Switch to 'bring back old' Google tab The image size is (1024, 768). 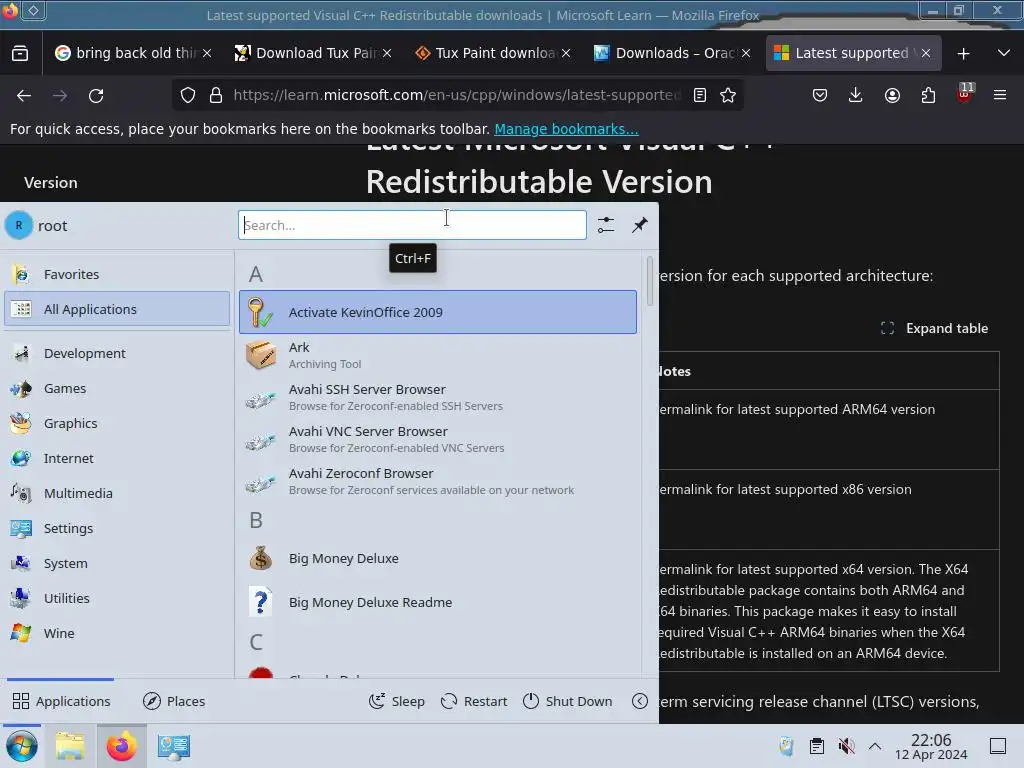pyautogui.click(x=133, y=53)
